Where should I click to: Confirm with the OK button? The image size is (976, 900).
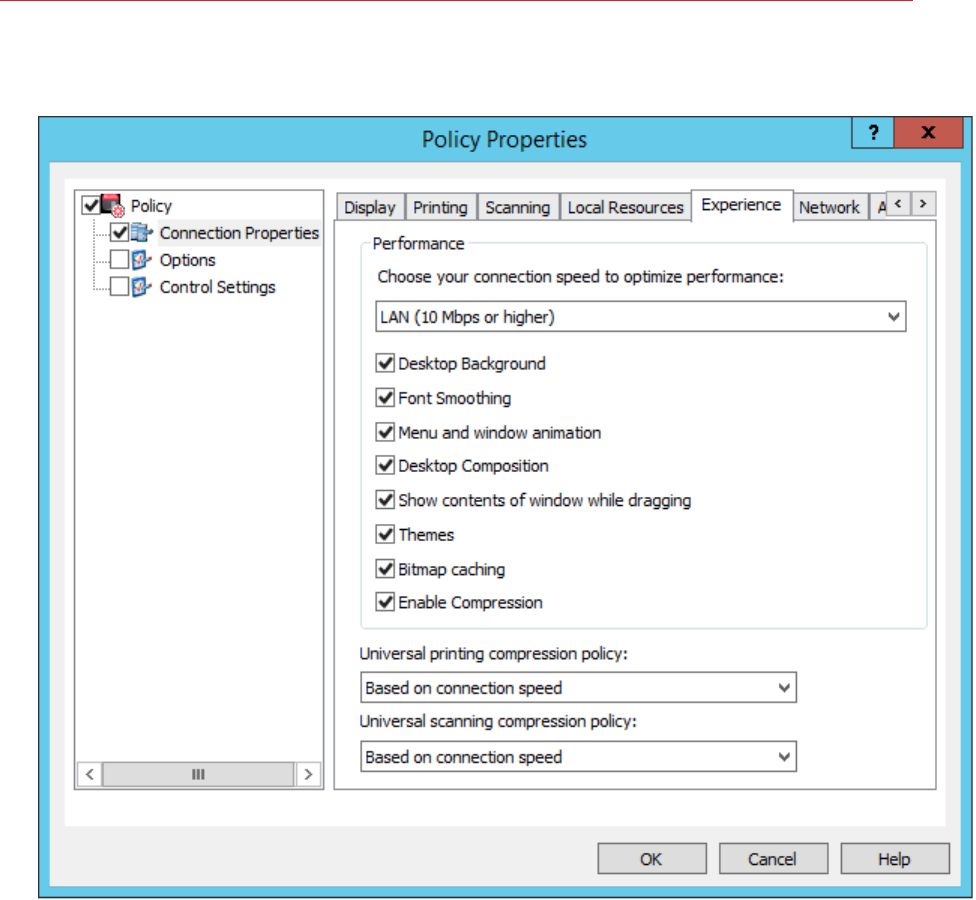coord(652,859)
